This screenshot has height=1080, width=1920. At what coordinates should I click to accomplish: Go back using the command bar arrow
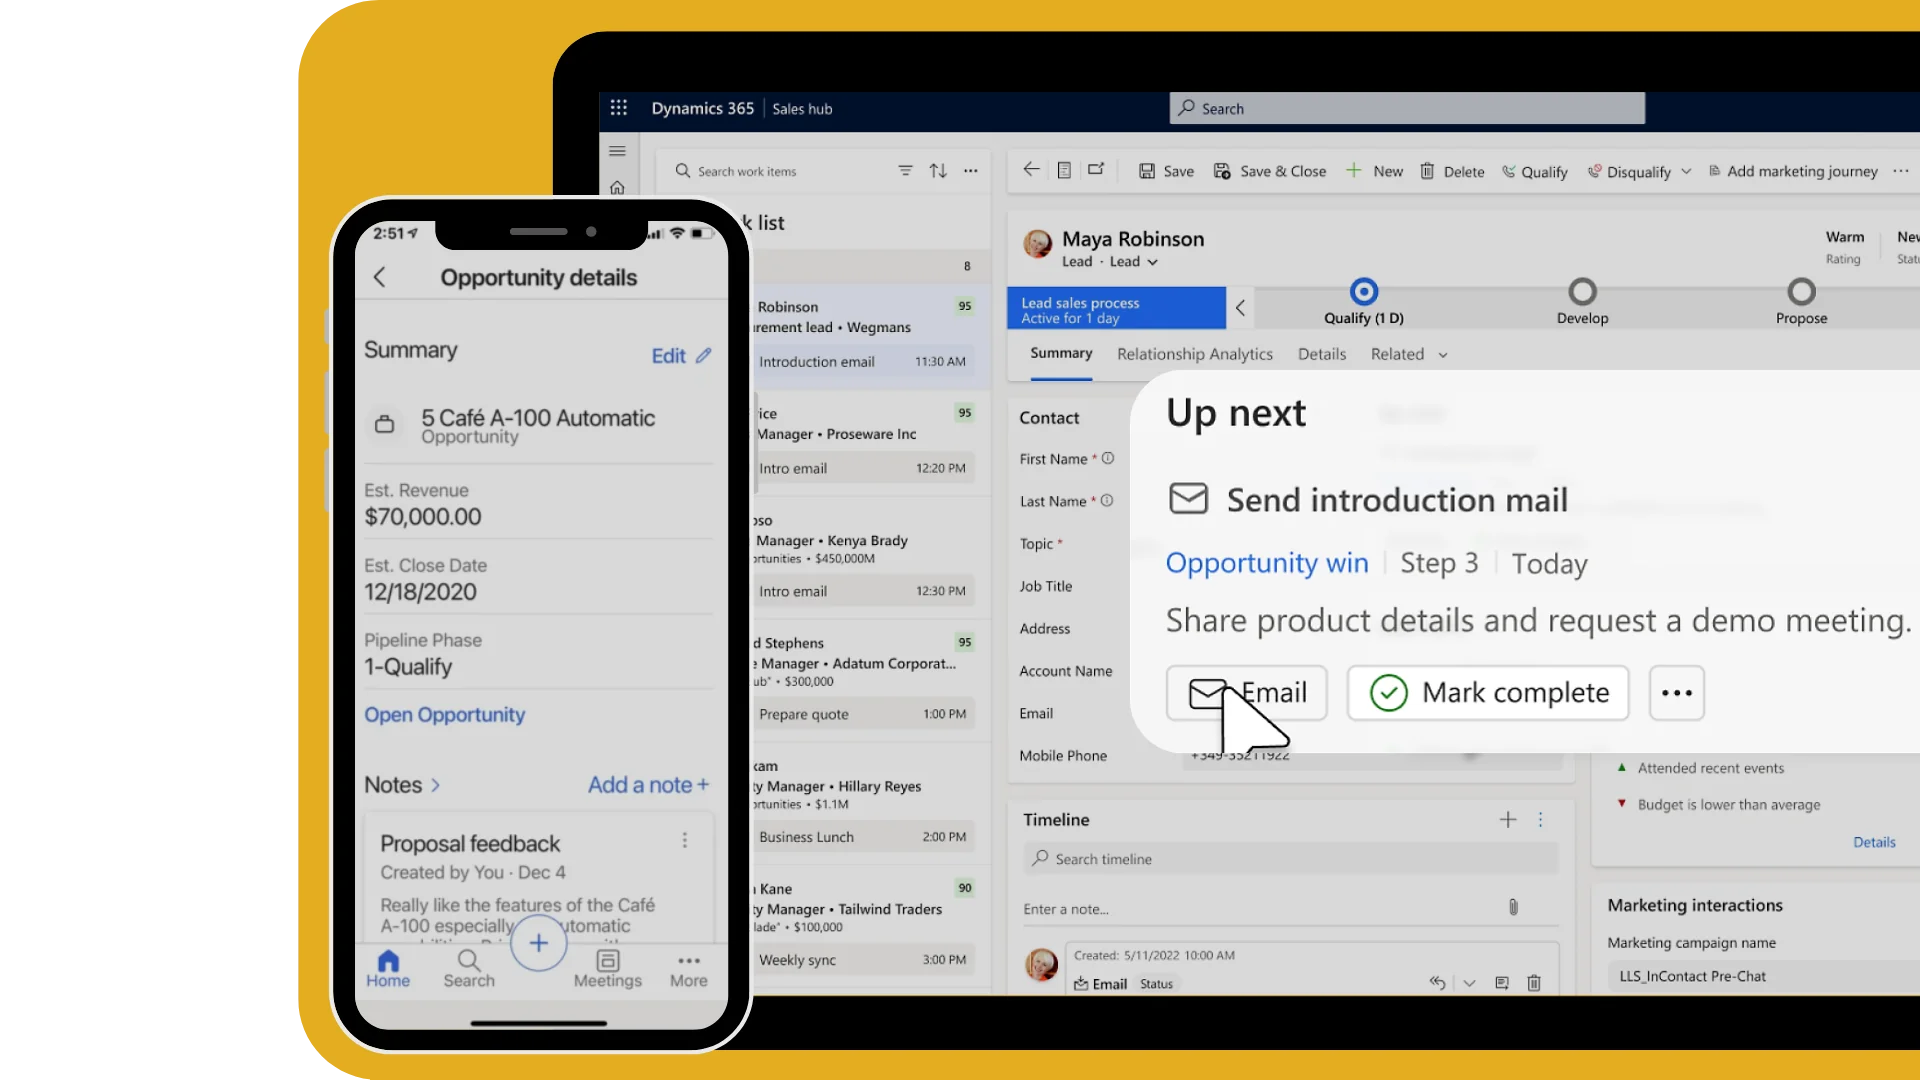click(1031, 170)
